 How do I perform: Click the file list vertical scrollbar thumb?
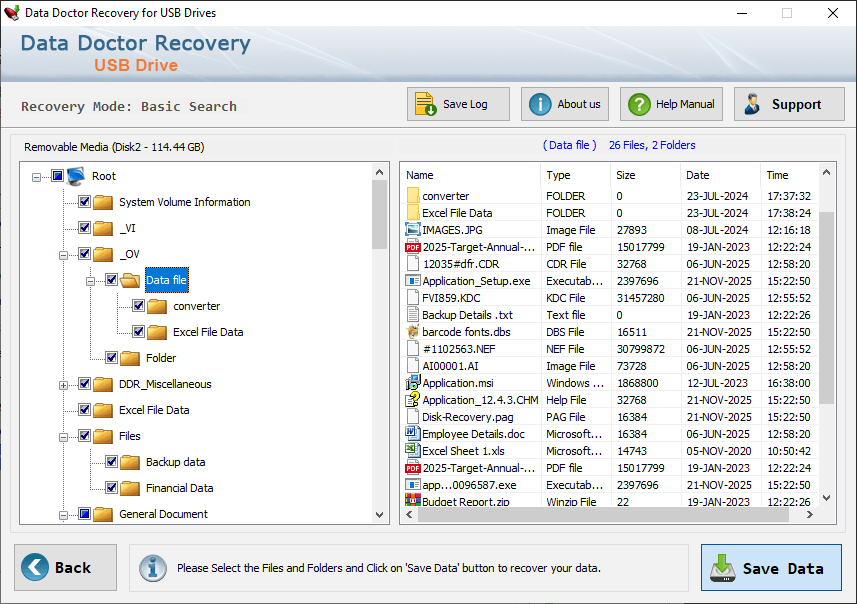point(826,308)
